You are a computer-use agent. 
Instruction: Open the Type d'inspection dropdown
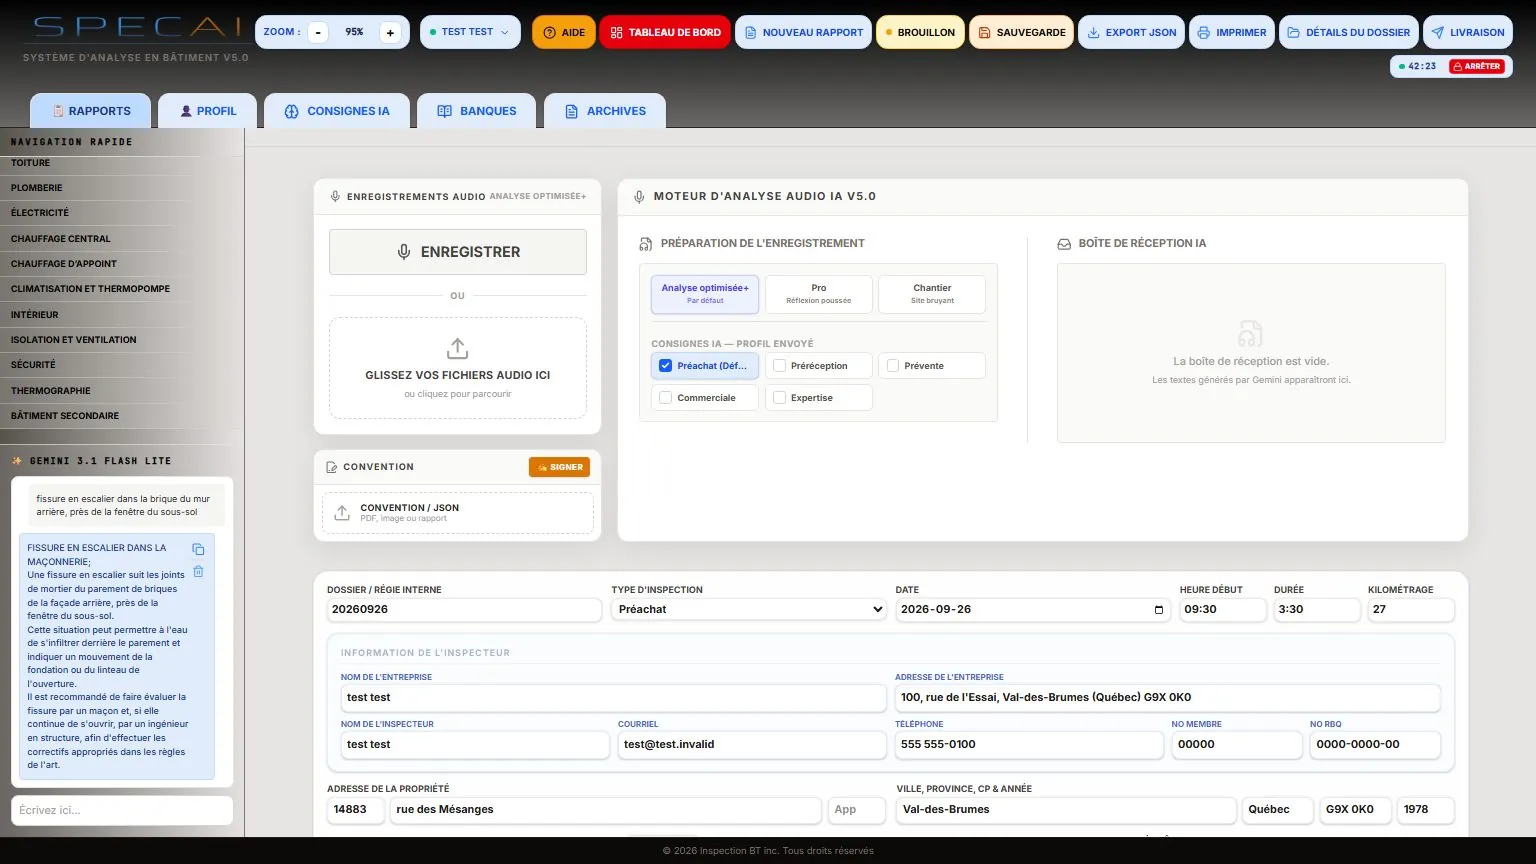coord(749,610)
